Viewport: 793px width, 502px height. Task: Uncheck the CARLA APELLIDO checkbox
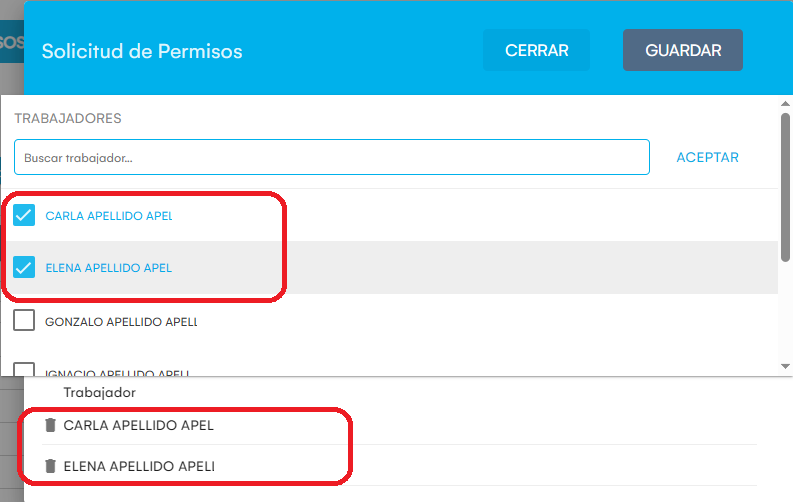pos(25,215)
